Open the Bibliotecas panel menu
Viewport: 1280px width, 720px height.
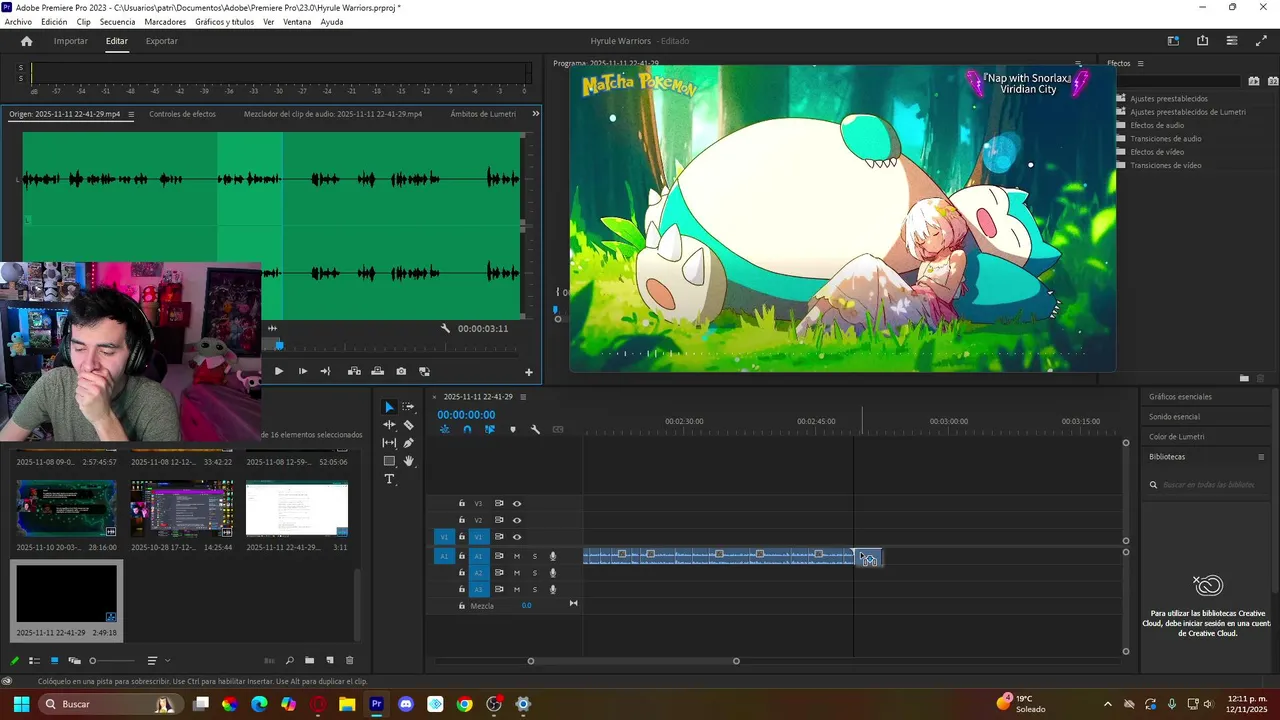[x=1261, y=457]
